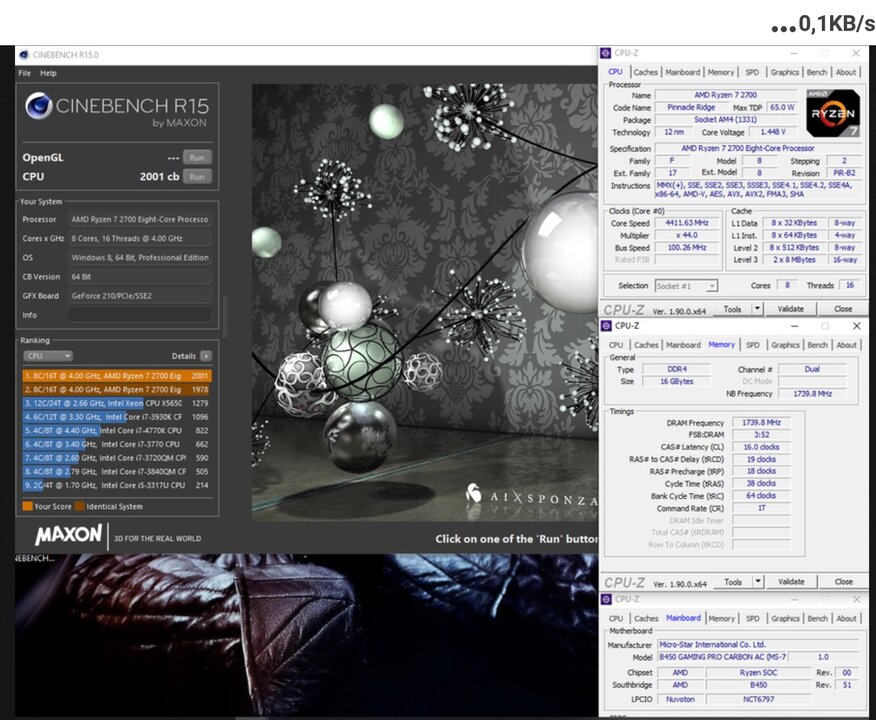Image resolution: width=876 pixels, height=720 pixels.
Task: Select the Core i7-3720QM ranking row
Action: [x=116, y=457]
